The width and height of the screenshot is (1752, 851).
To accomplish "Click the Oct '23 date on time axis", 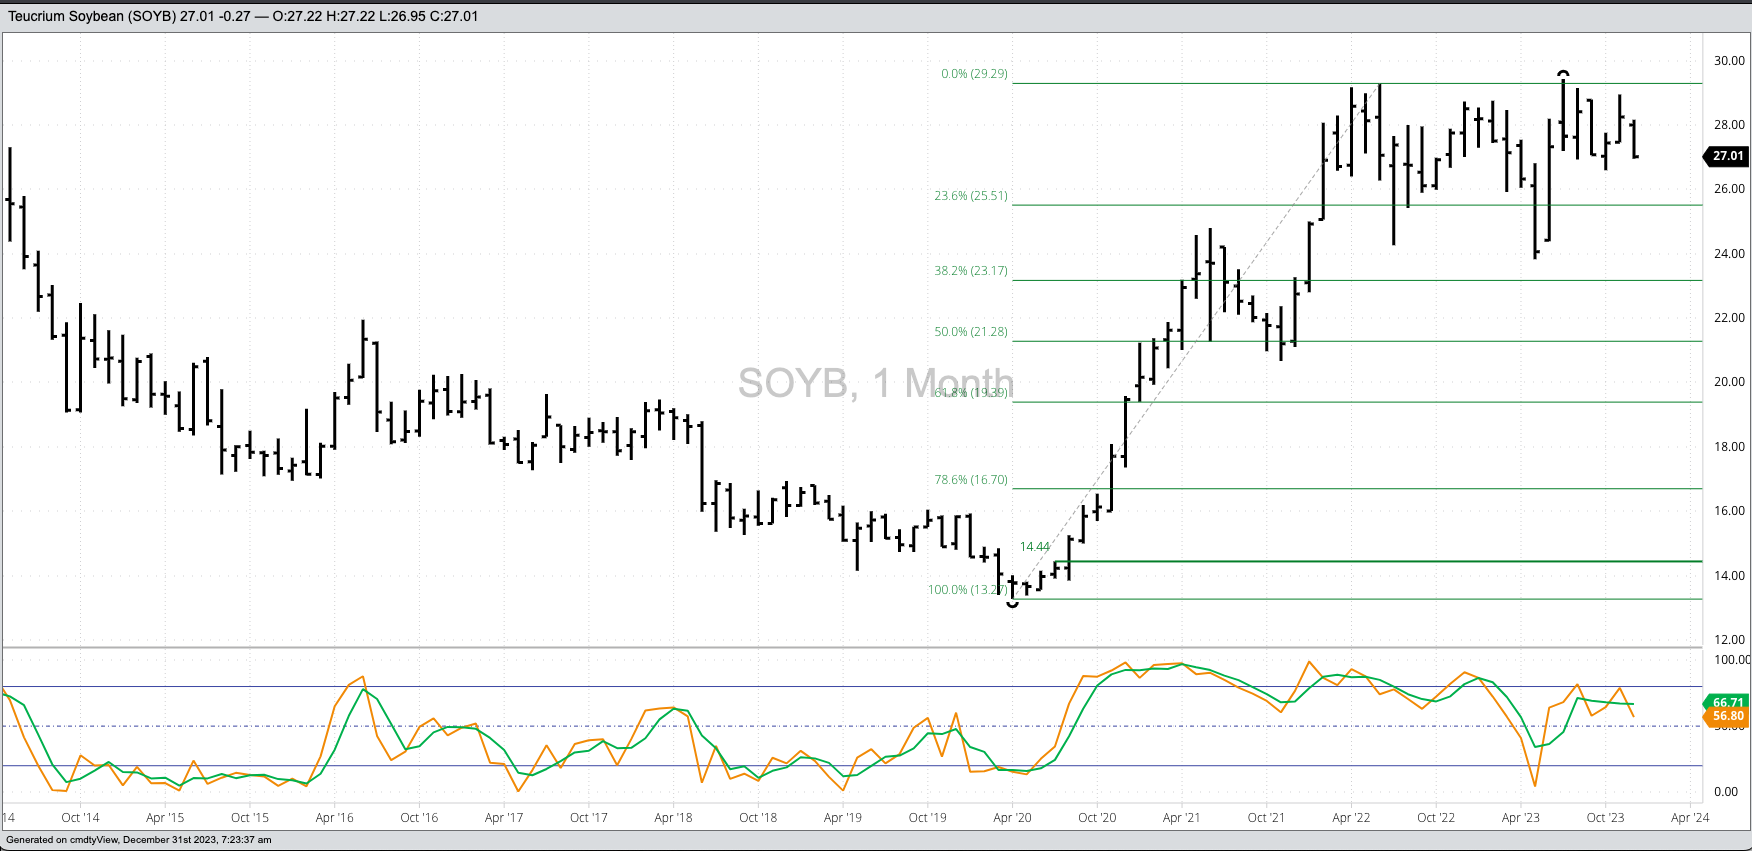I will [x=1605, y=818].
